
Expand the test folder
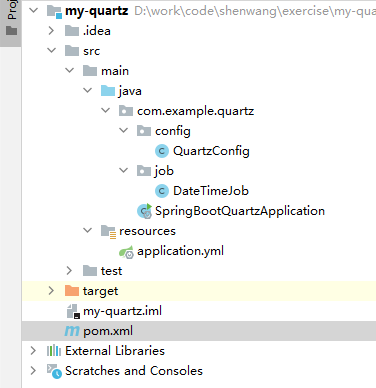click(x=69, y=271)
